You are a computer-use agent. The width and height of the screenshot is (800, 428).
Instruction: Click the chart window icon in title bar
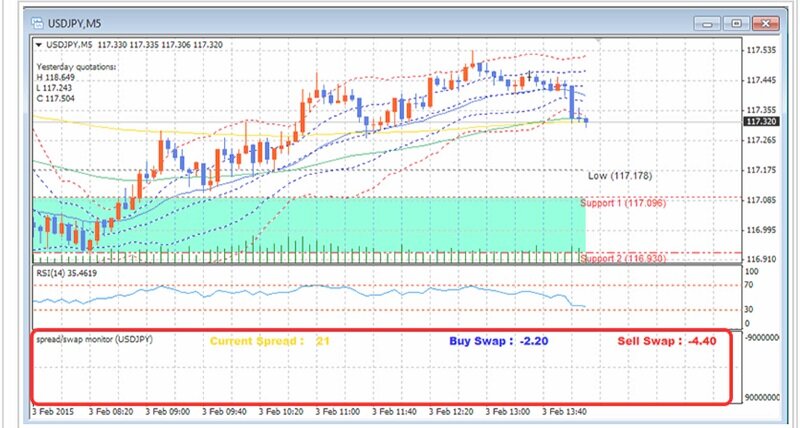pyautogui.click(x=37, y=22)
